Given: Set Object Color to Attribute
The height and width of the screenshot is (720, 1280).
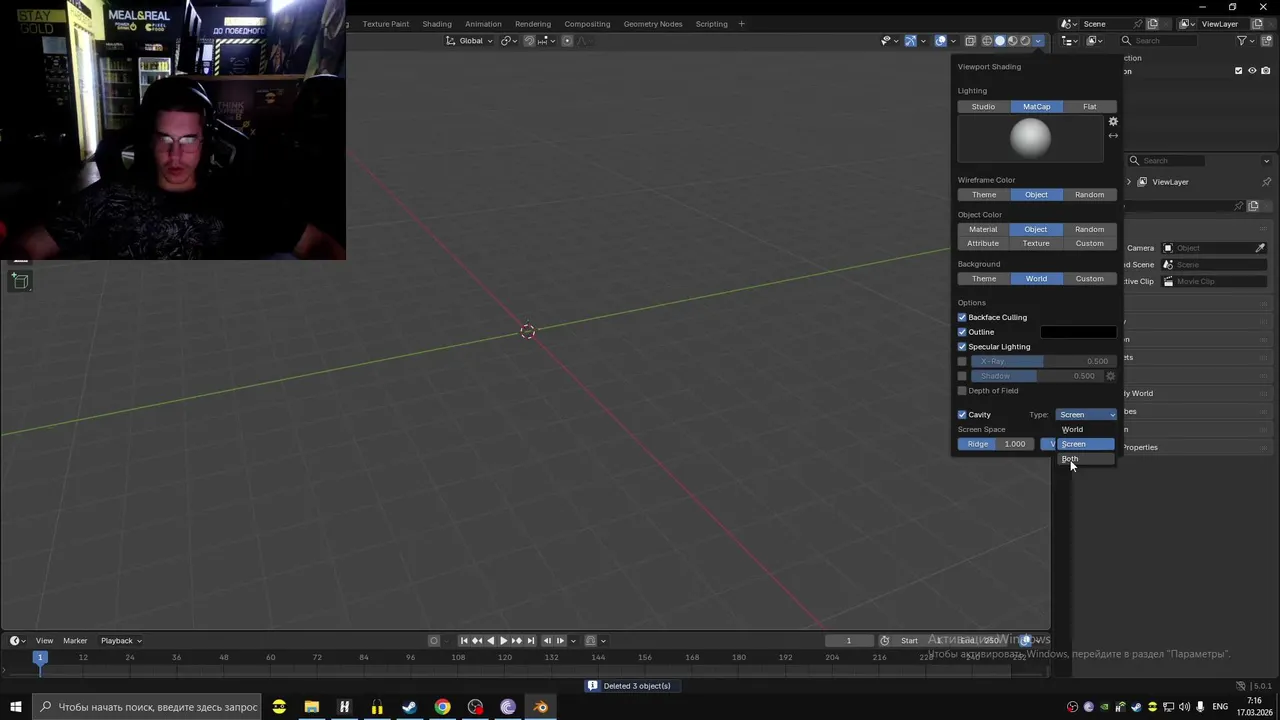Looking at the screenshot, I should (x=983, y=243).
